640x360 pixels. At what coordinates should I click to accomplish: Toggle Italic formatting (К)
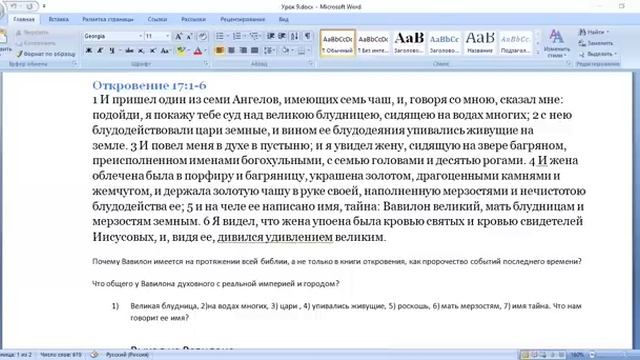[x=100, y=51]
